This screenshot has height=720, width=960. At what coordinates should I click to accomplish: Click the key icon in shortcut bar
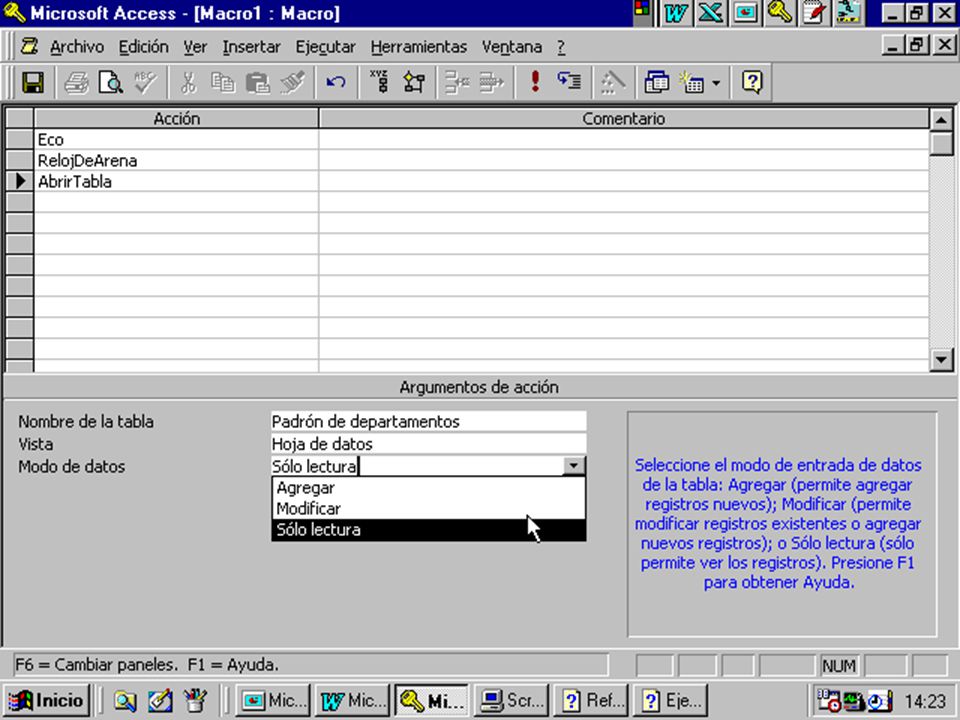[x=779, y=13]
